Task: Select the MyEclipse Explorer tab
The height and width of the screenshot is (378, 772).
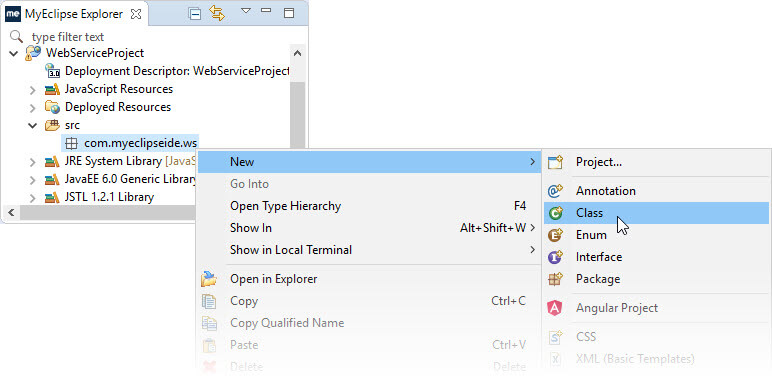Action: pyautogui.click(x=73, y=14)
